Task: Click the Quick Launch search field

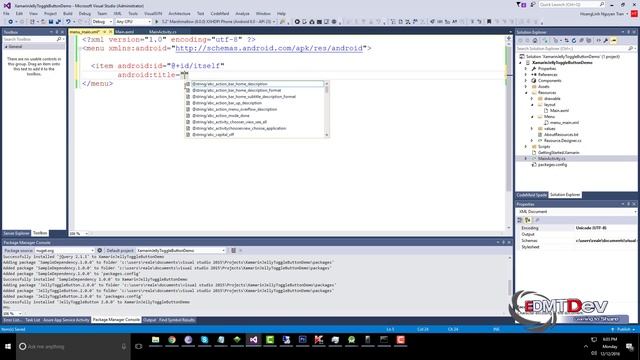Action: [x=572, y=4]
